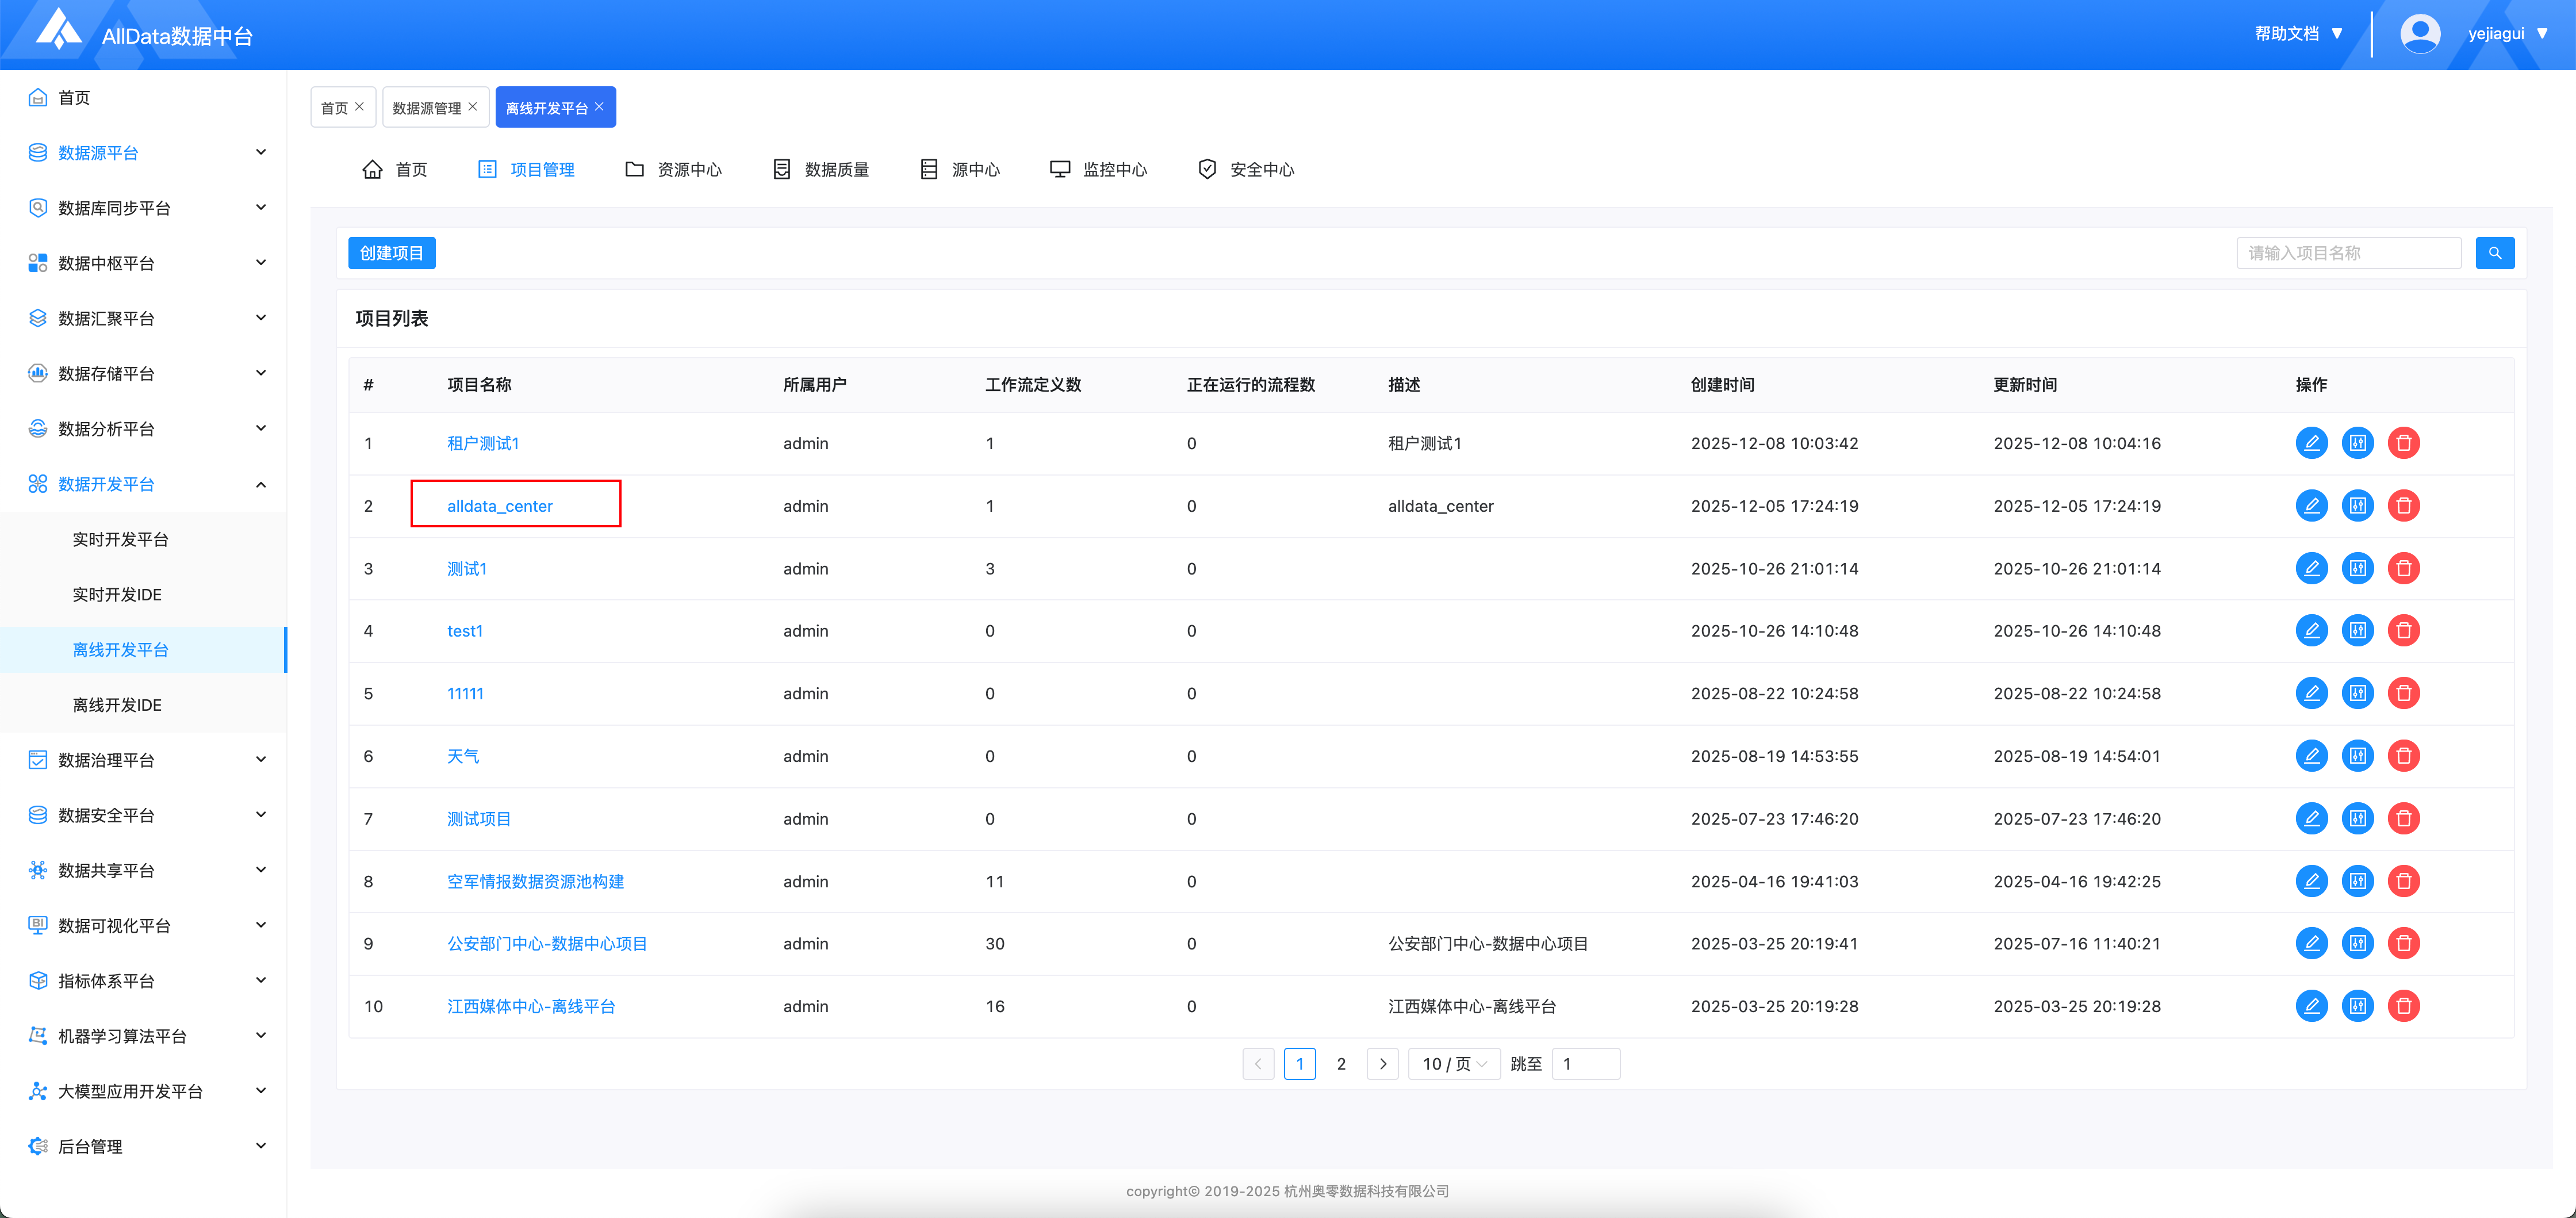Open the alldata_center project link

[499, 506]
